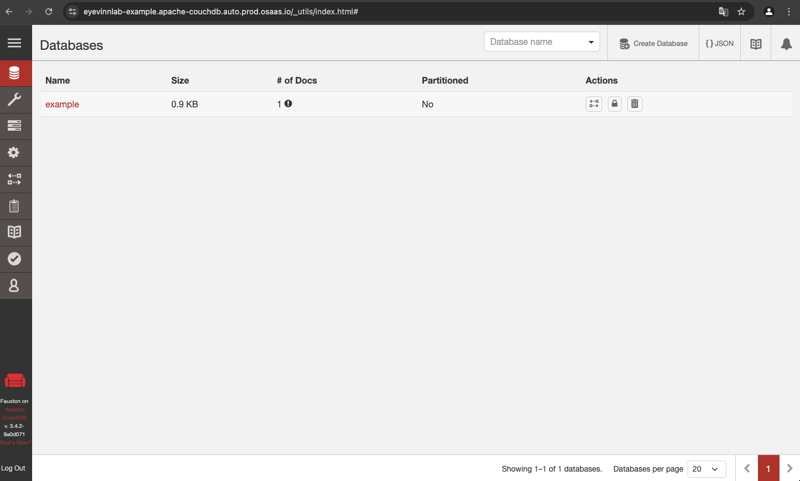Screen dimensions: 800x481
Task: Open the JSON API URL button
Action: (x=719, y=44)
